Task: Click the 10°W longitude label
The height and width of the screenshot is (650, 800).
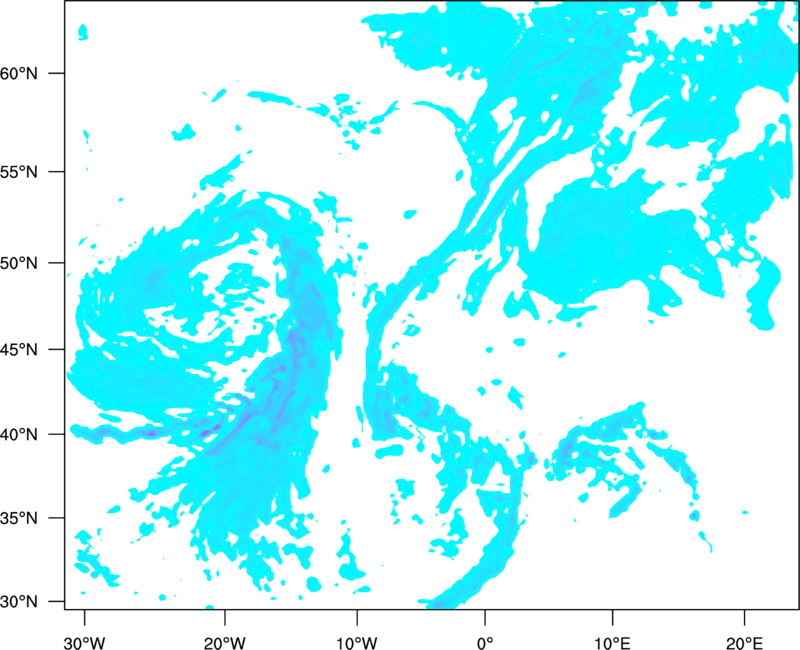Action: pos(357,643)
